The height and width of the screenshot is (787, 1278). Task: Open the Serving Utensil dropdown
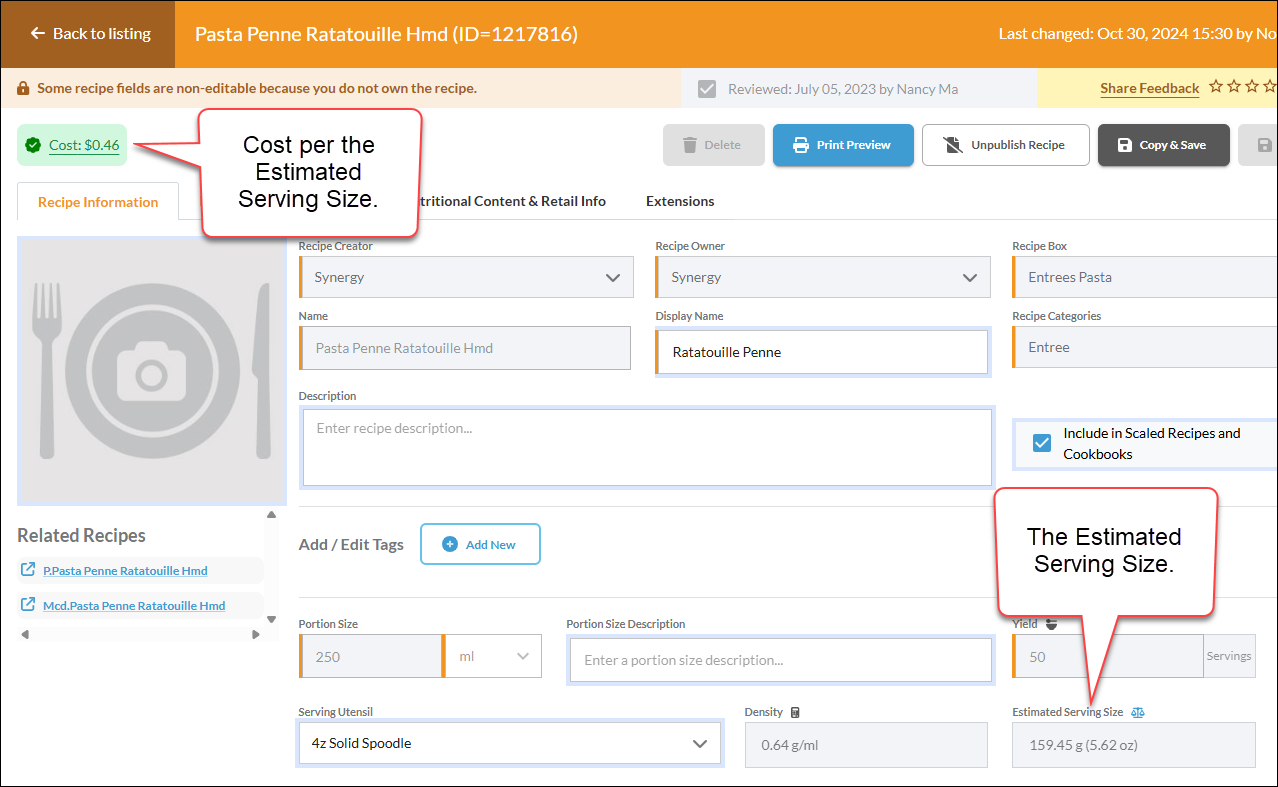pos(509,743)
